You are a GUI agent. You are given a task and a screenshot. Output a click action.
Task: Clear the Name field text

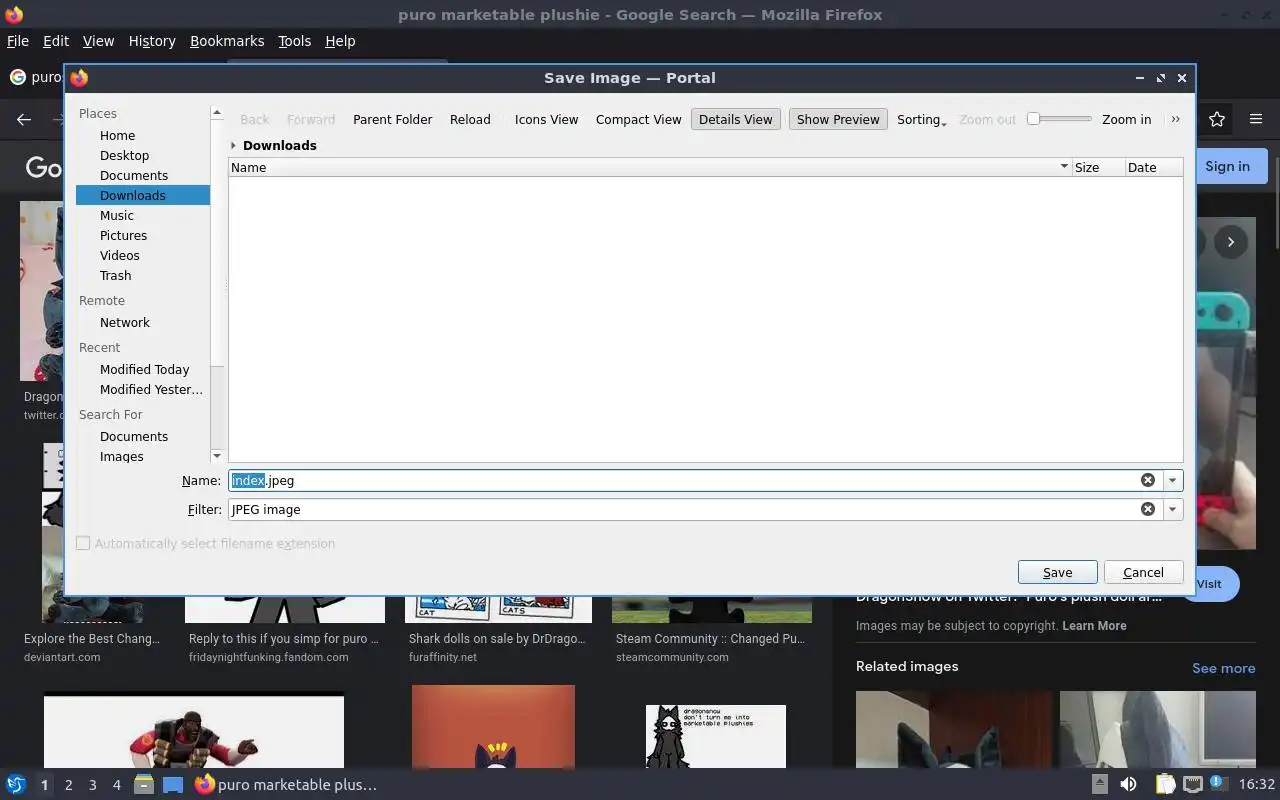pyautogui.click(x=1148, y=480)
